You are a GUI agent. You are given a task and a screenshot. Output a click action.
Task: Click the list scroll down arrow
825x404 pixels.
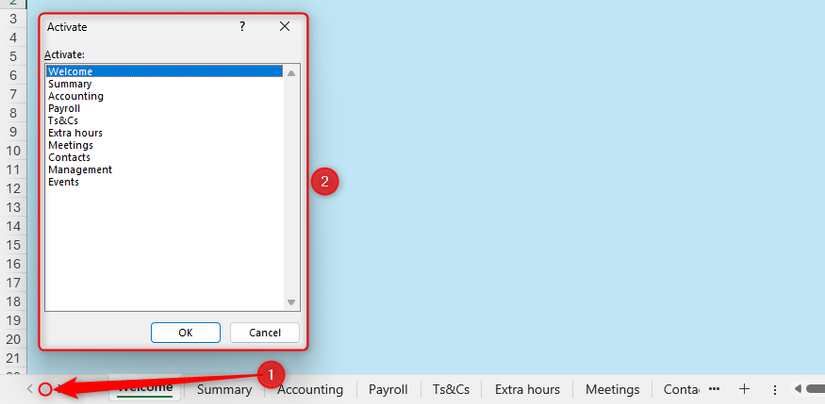[x=291, y=302]
